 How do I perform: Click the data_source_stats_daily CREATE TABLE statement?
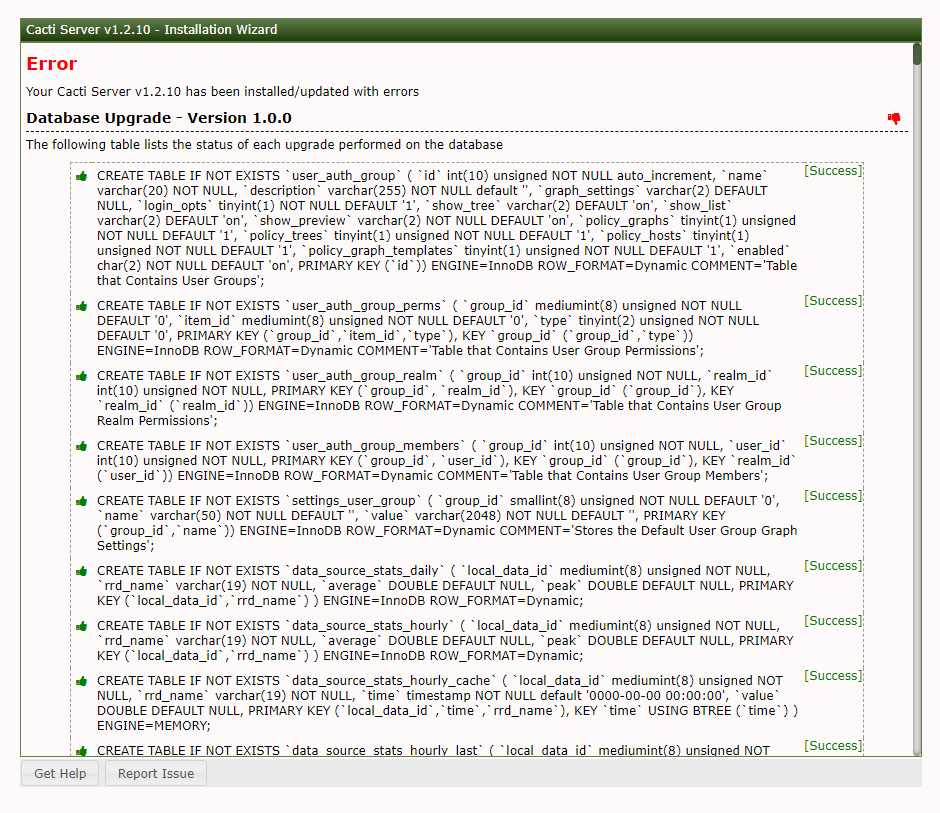pos(445,586)
